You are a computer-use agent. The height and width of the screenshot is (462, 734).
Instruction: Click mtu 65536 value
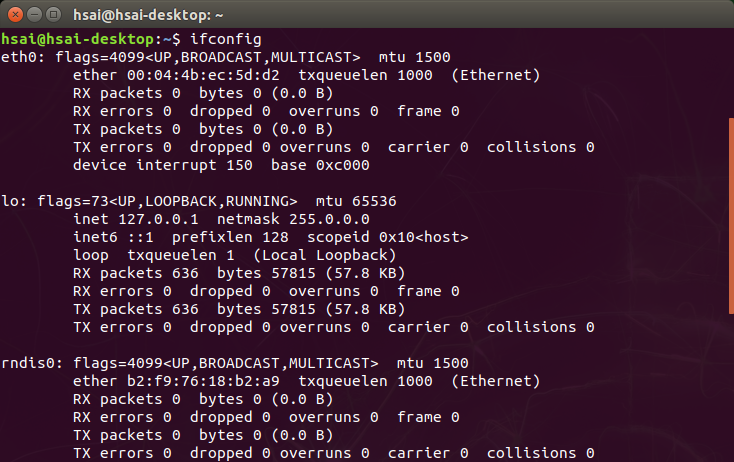coord(356,201)
